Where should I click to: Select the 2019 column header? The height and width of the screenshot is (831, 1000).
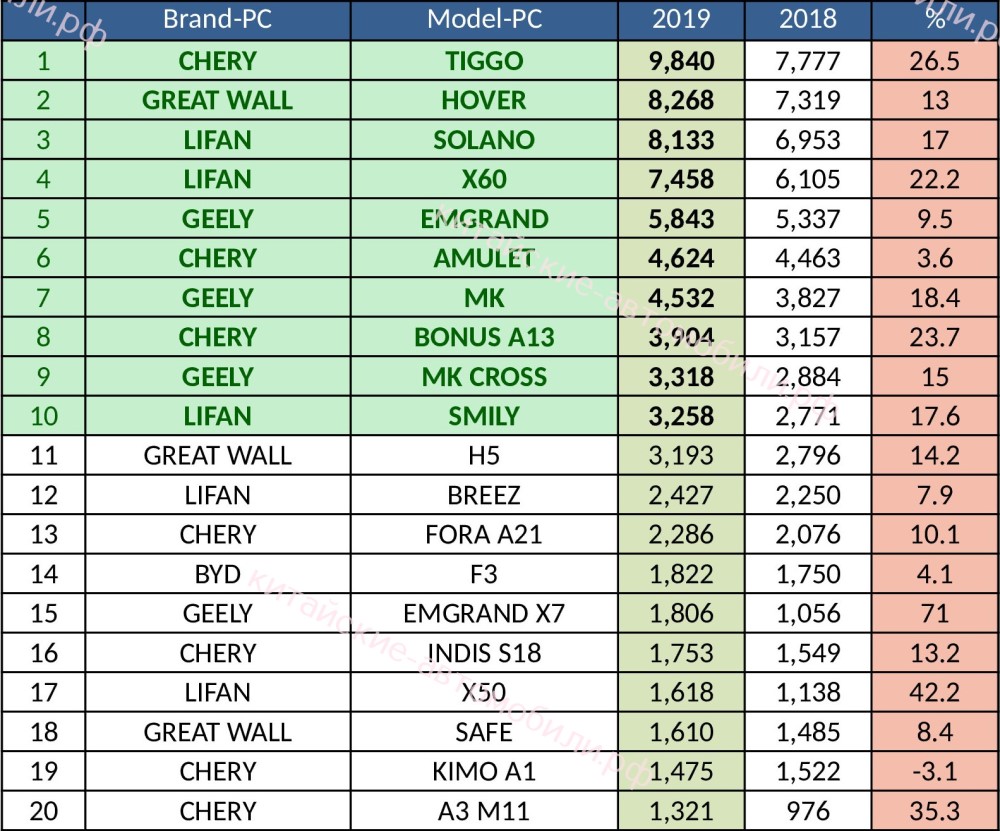coord(681,20)
